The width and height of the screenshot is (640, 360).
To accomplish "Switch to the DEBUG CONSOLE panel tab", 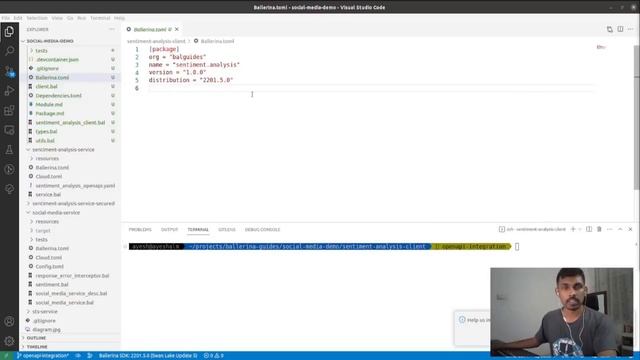I will tap(262, 229).
